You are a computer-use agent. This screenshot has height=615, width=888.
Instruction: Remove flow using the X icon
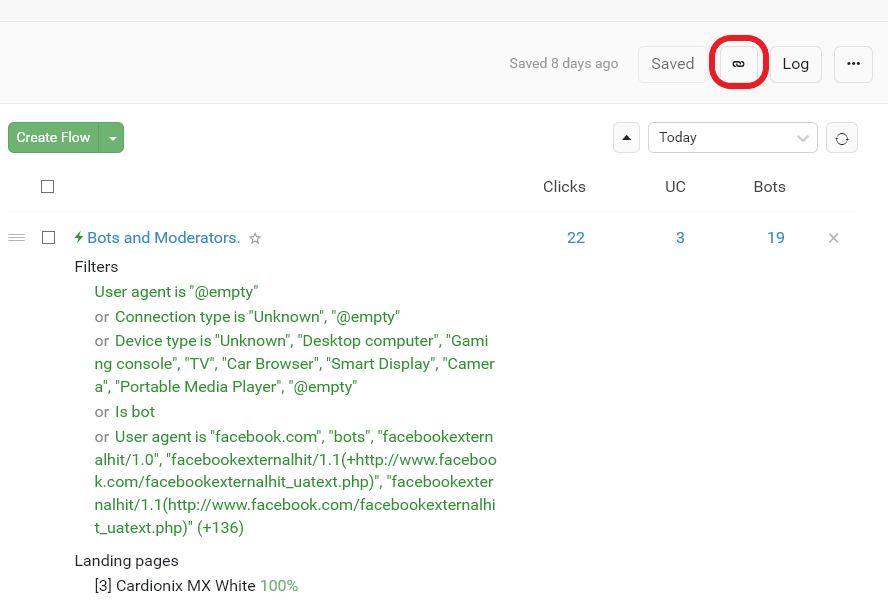[x=833, y=238]
